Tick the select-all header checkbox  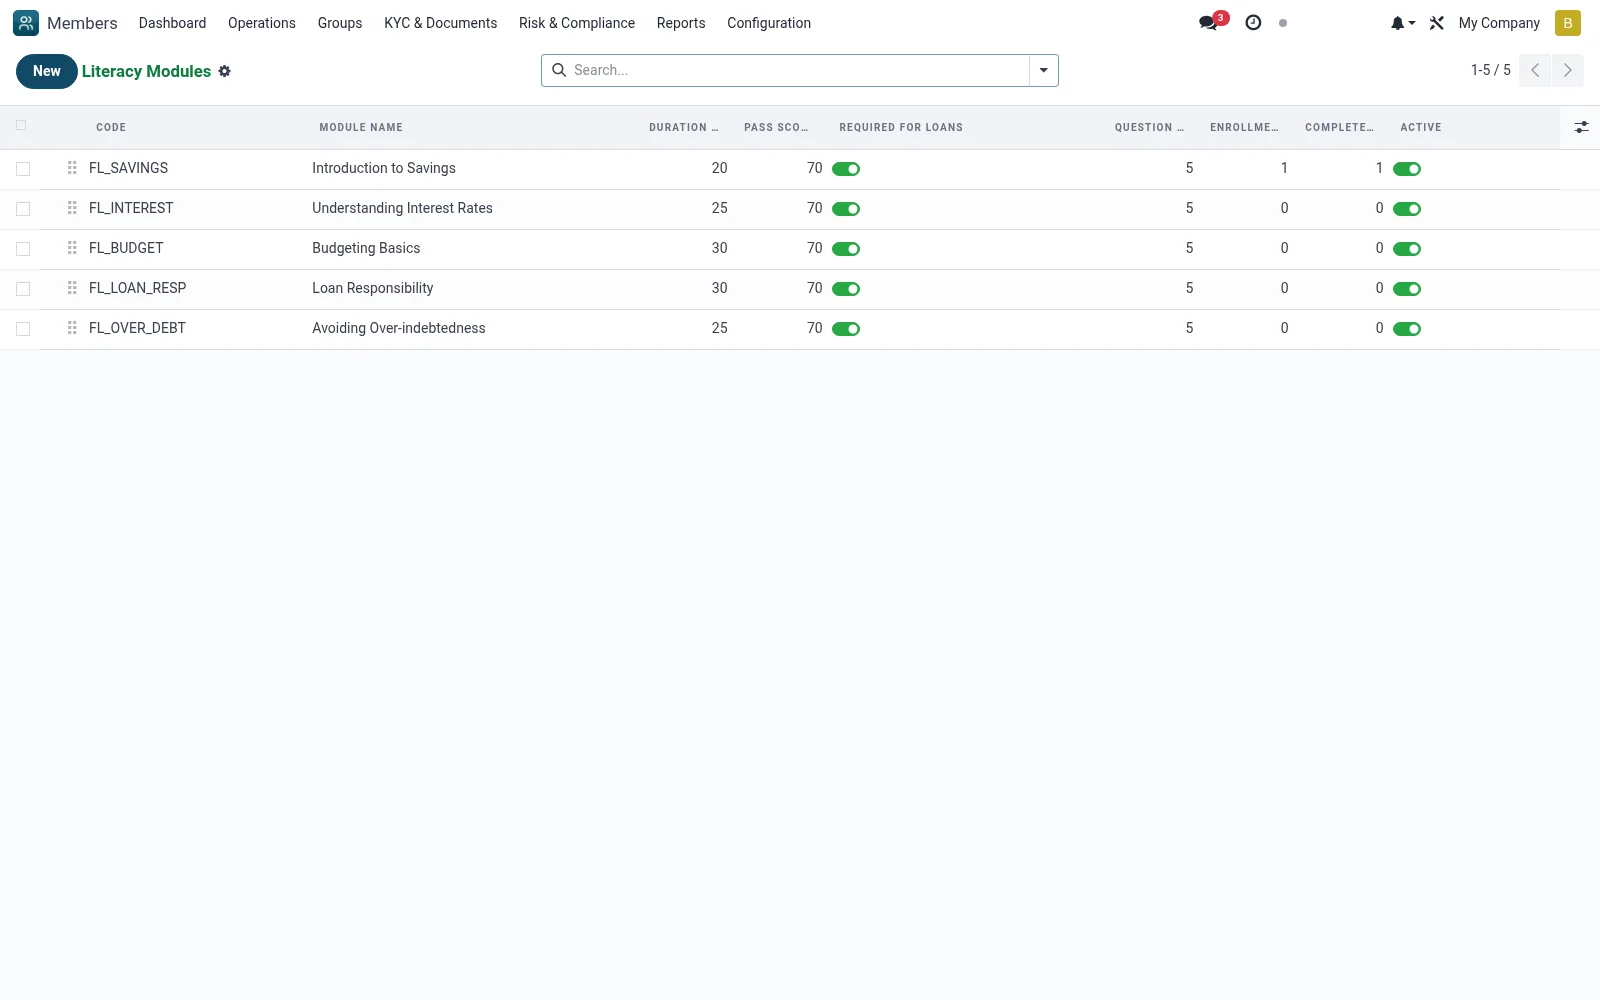tap(21, 125)
